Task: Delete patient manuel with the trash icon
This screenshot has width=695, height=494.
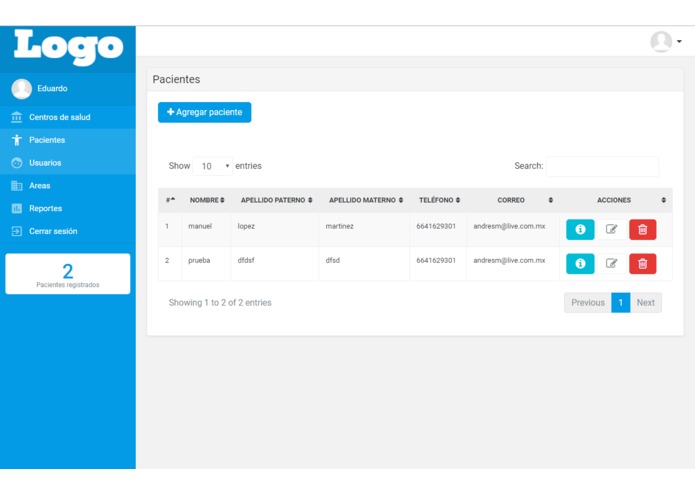Action: point(642,229)
